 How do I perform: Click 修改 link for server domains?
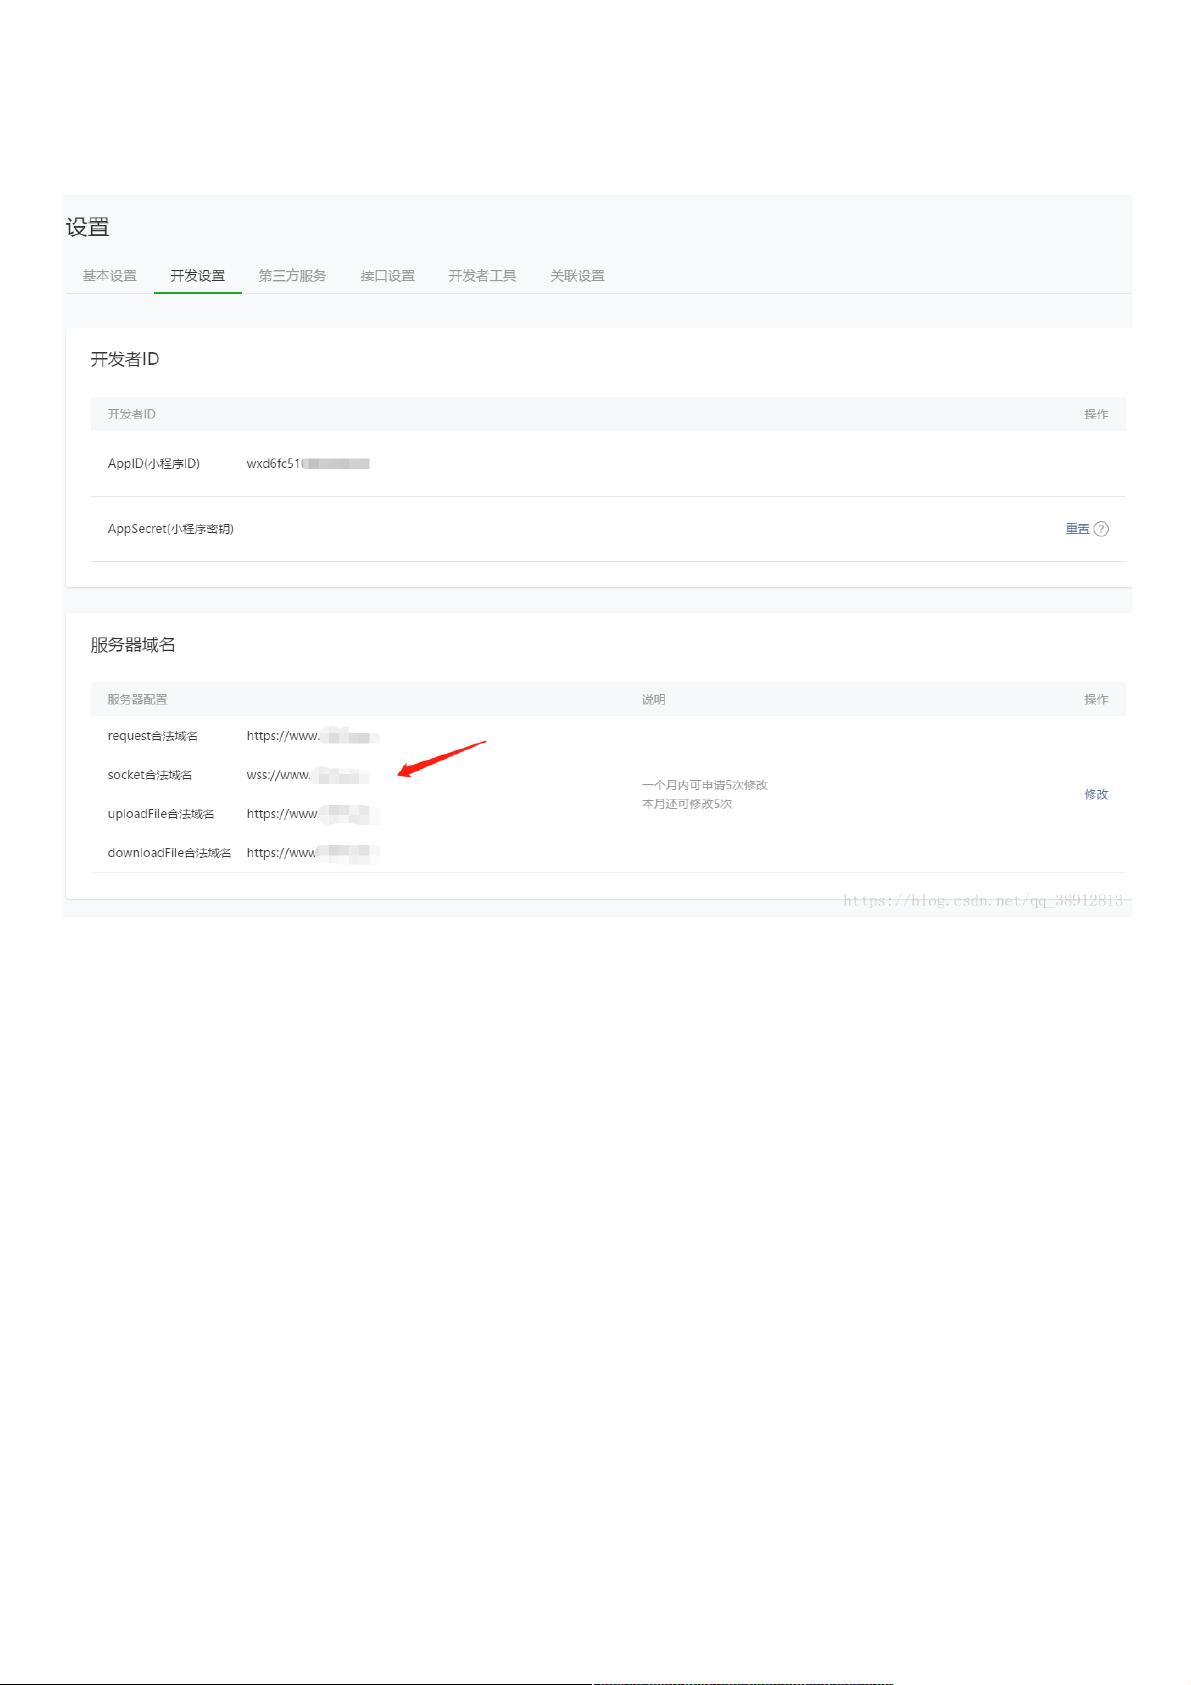point(1096,794)
